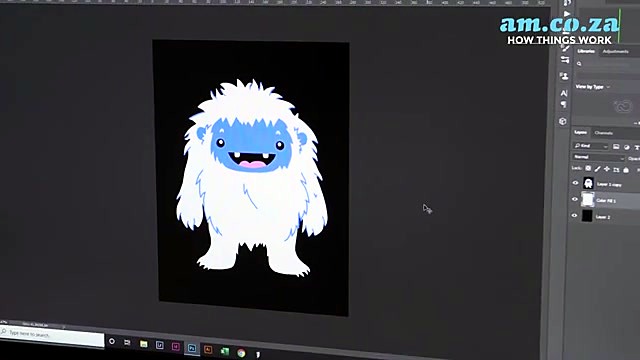
Task: Toggle lock transparent pixels
Action: tap(588, 168)
